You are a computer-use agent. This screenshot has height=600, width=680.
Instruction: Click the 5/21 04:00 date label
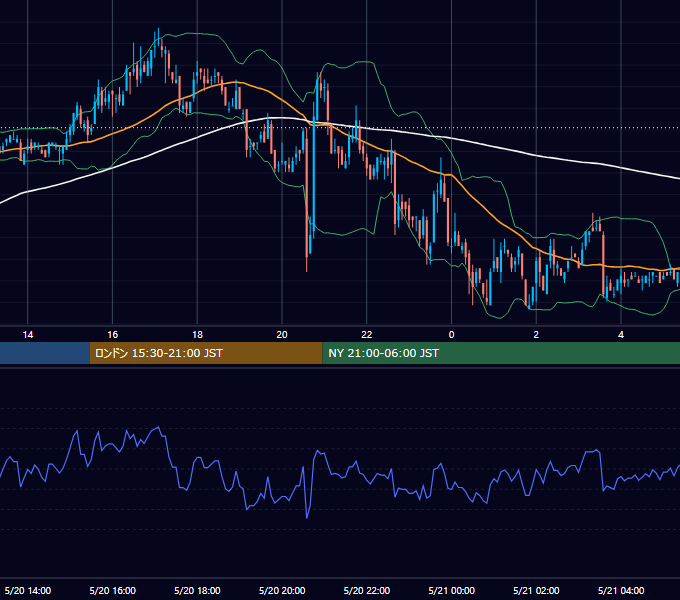pos(621,590)
